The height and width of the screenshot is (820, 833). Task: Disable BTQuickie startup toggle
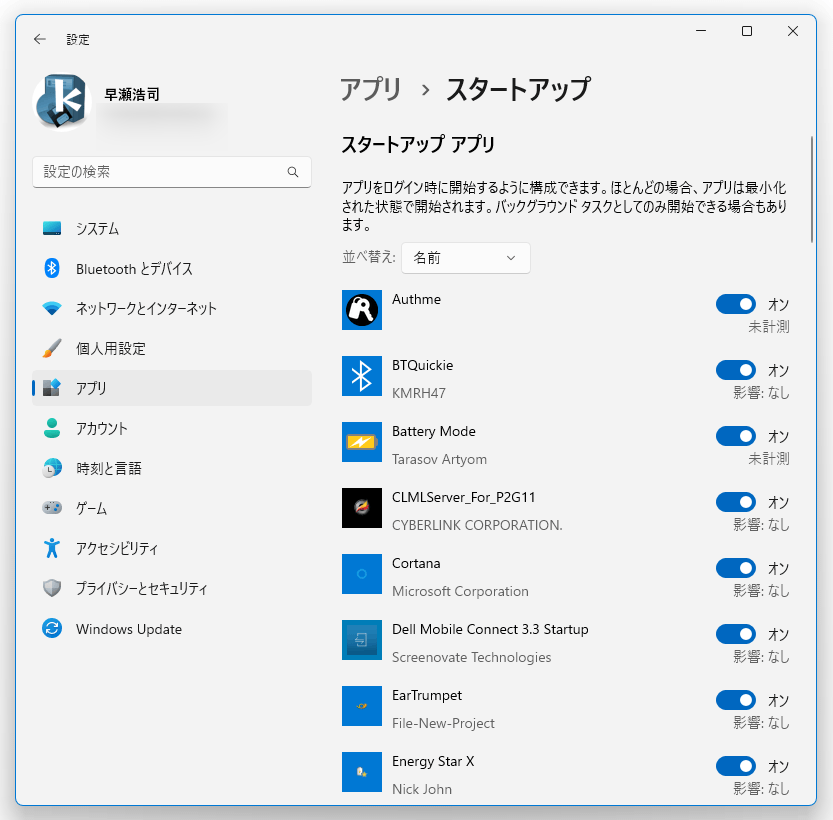736,370
